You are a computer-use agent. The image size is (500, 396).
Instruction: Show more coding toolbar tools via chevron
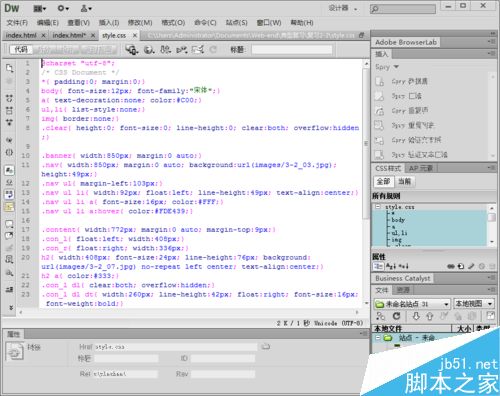click(11, 307)
